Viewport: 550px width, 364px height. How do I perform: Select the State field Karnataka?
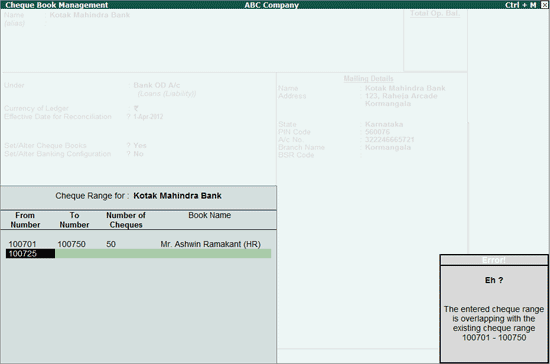(x=384, y=124)
